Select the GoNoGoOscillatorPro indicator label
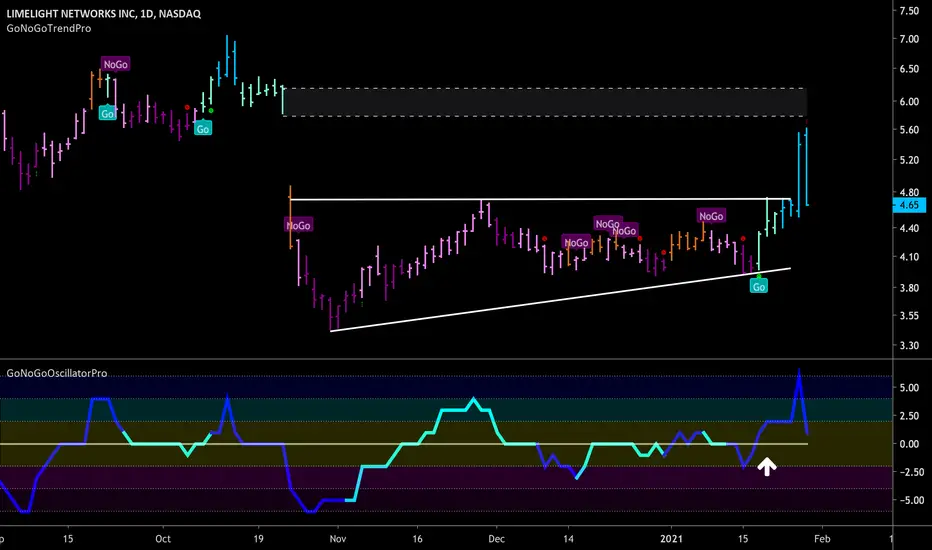The height and width of the screenshot is (550, 932). [x=57, y=373]
